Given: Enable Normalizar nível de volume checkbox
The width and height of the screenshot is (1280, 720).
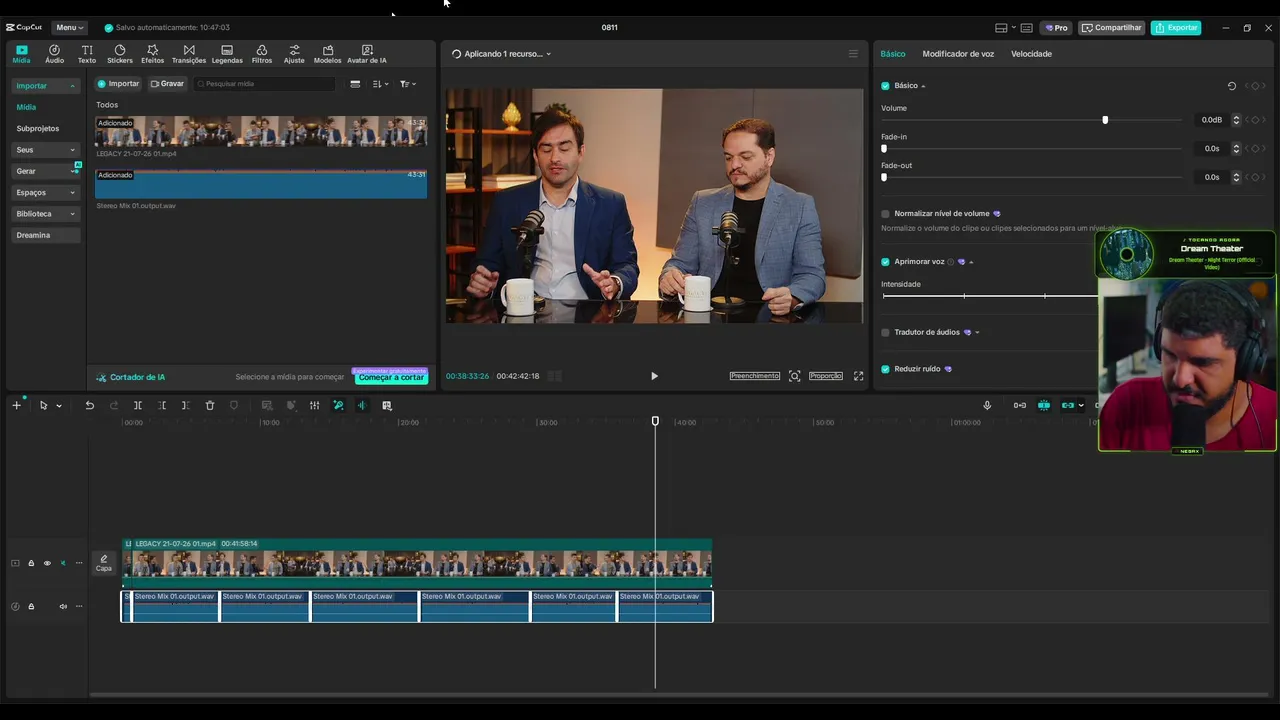Looking at the screenshot, I should point(885,214).
